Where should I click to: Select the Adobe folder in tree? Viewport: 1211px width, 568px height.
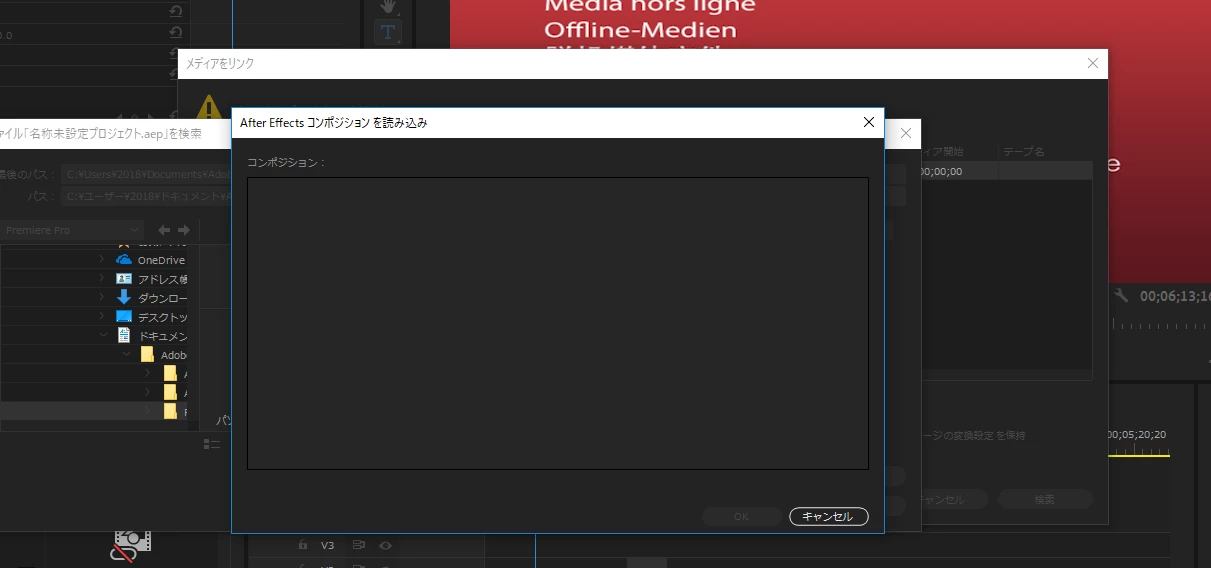point(174,354)
